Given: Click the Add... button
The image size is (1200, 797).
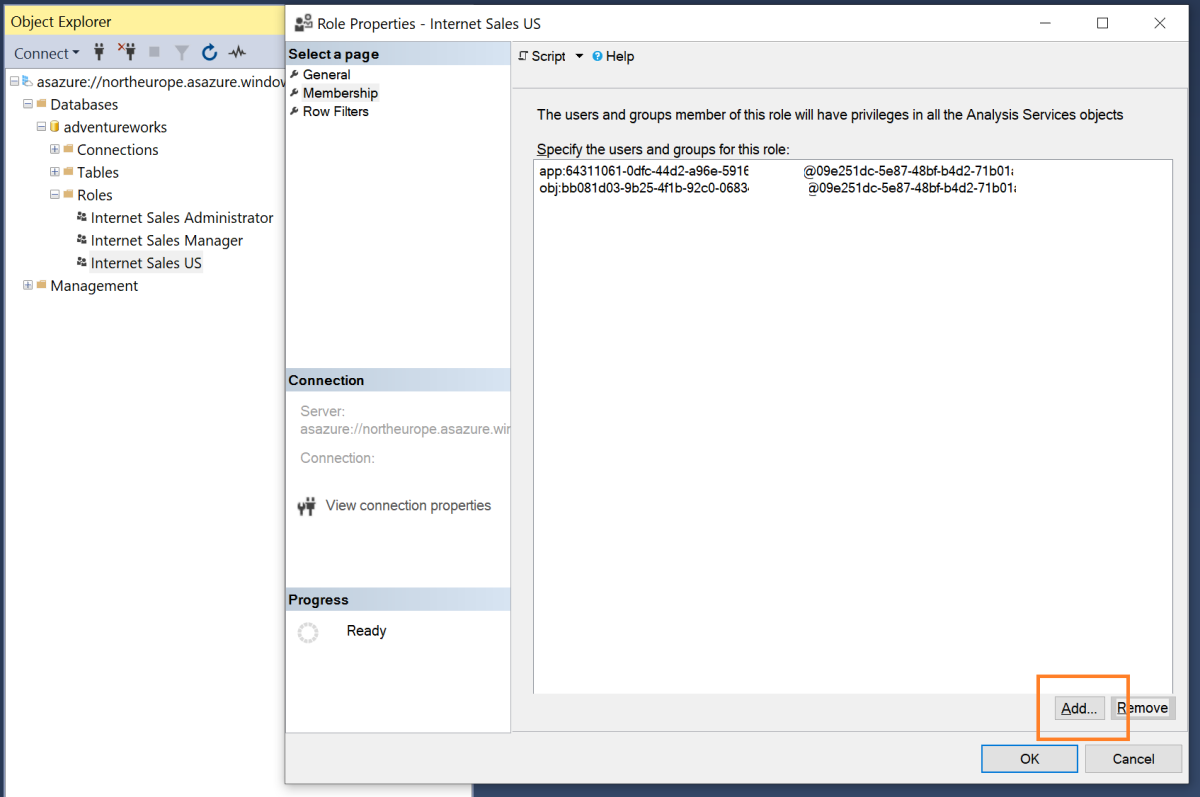Looking at the screenshot, I should click(1079, 708).
